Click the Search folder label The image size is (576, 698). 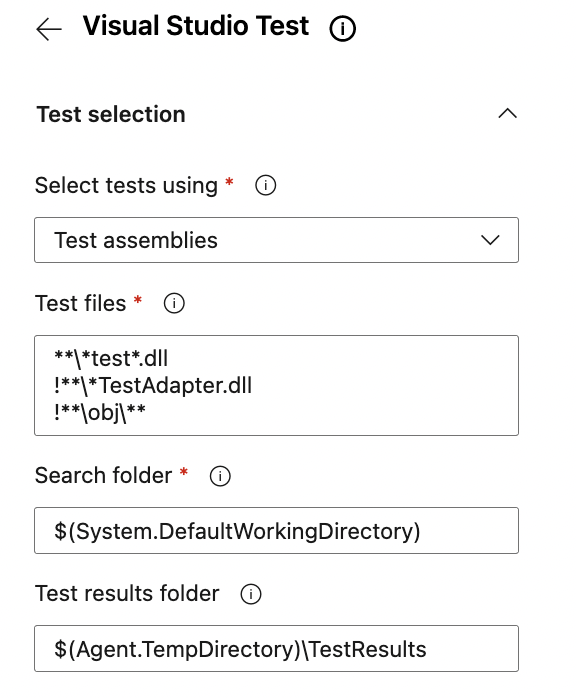point(103,475)
